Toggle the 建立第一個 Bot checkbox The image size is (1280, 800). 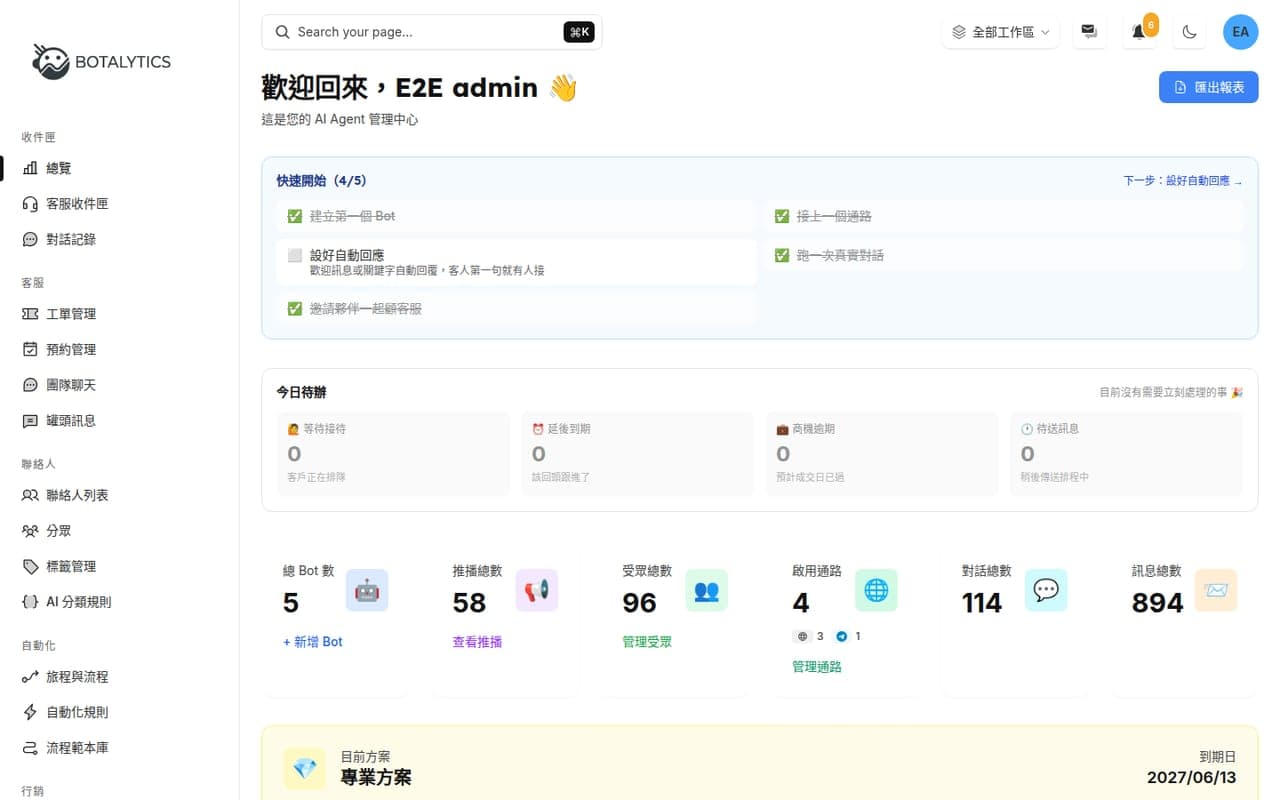[294, 216]
